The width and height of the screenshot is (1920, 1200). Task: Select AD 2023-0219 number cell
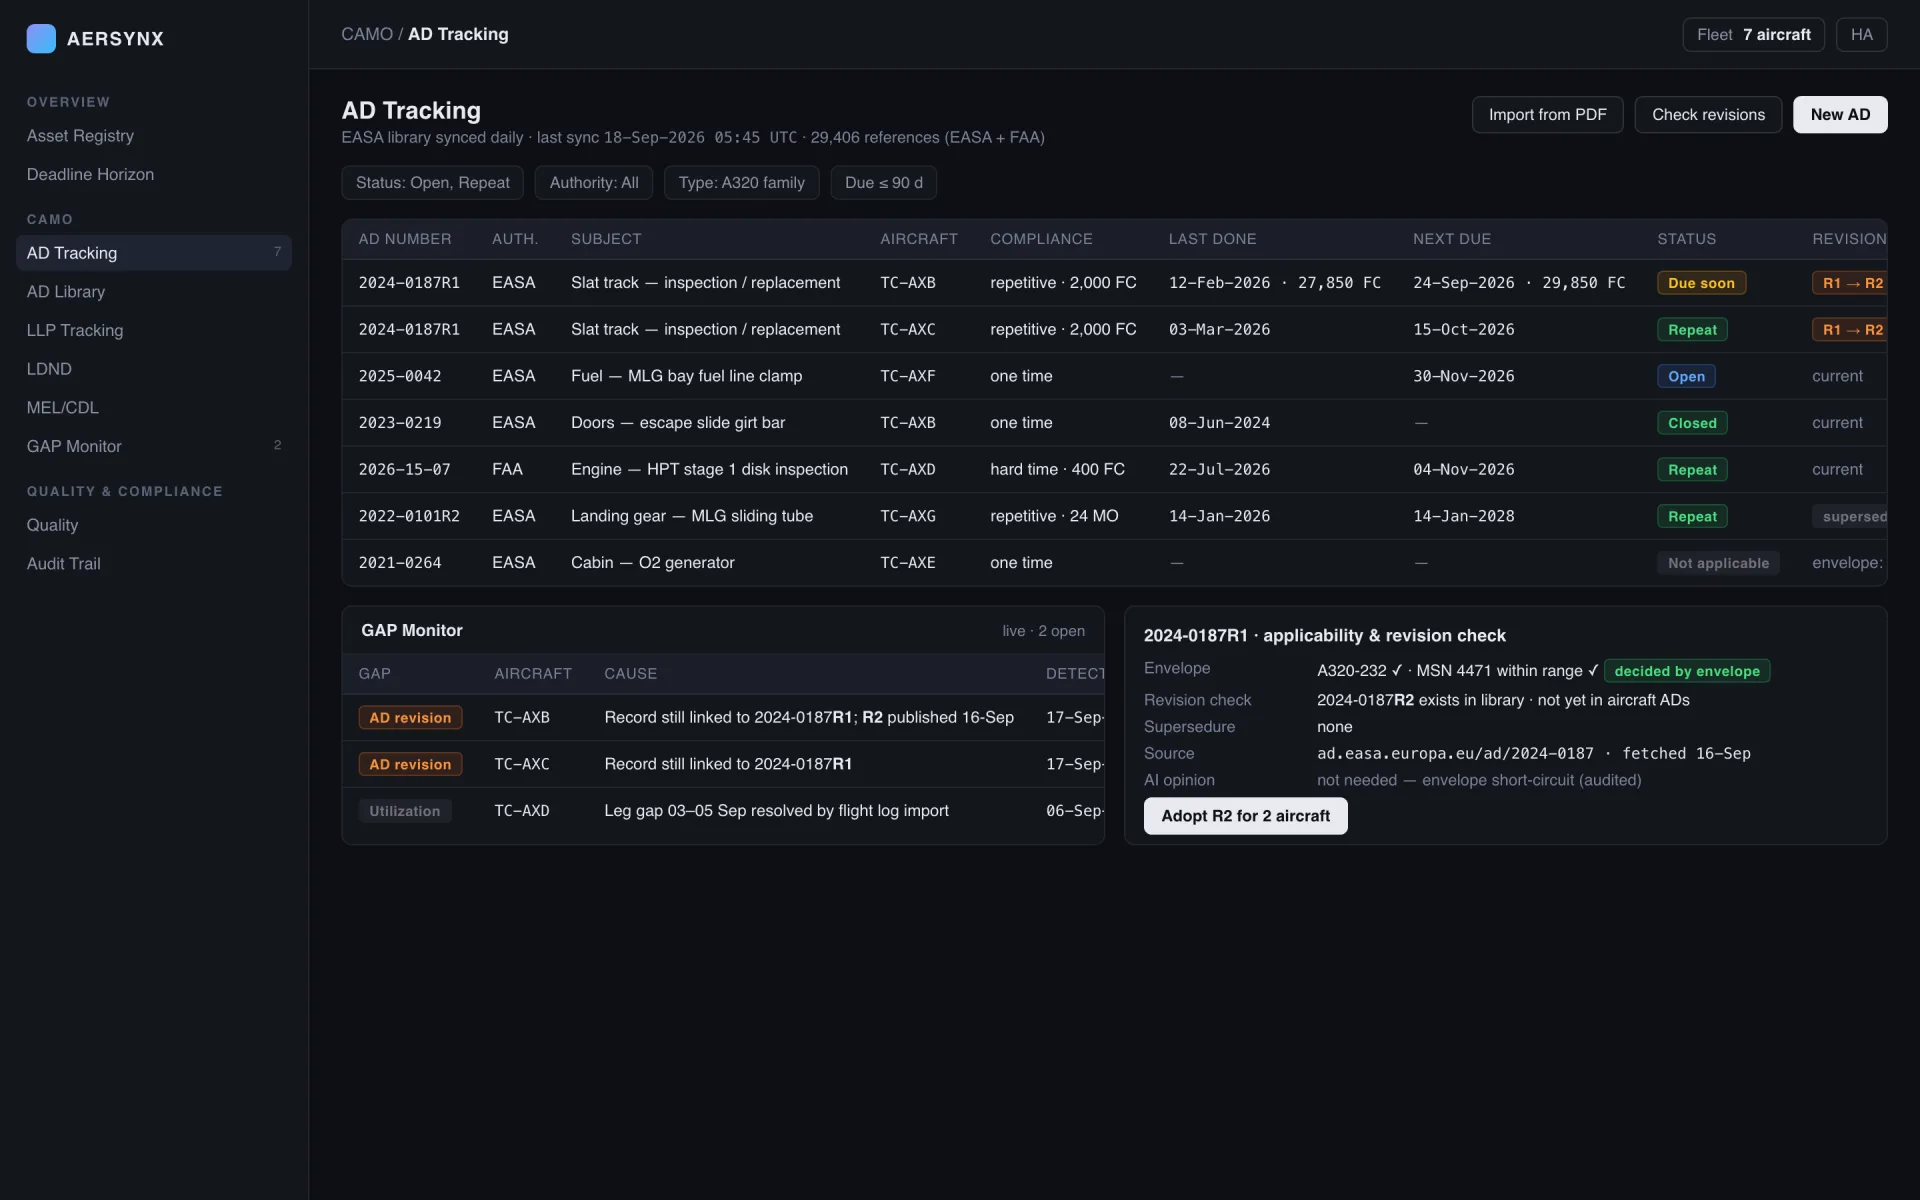400,423
